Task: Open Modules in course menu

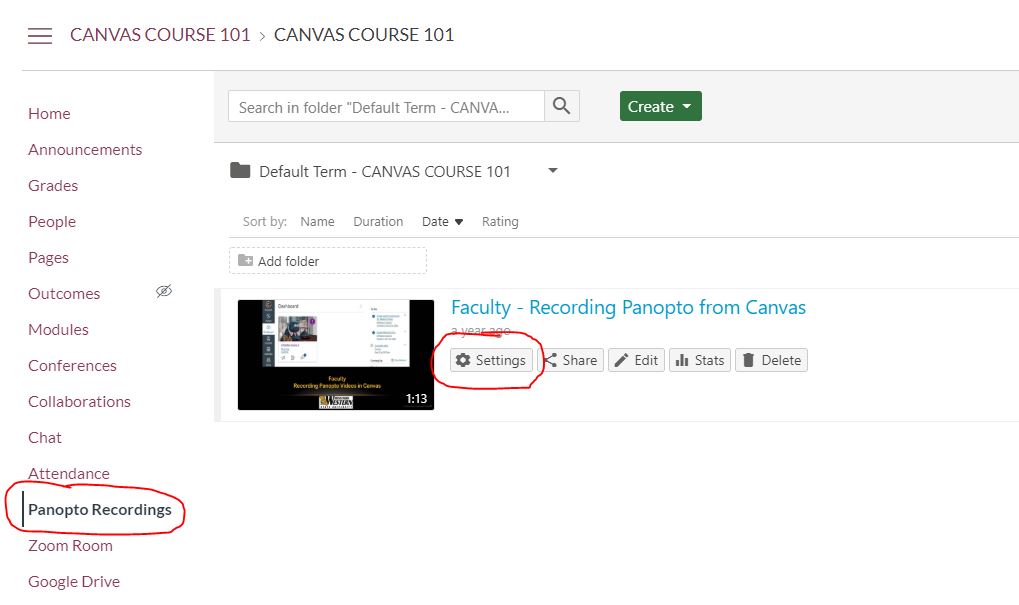Action: [58, 329]
